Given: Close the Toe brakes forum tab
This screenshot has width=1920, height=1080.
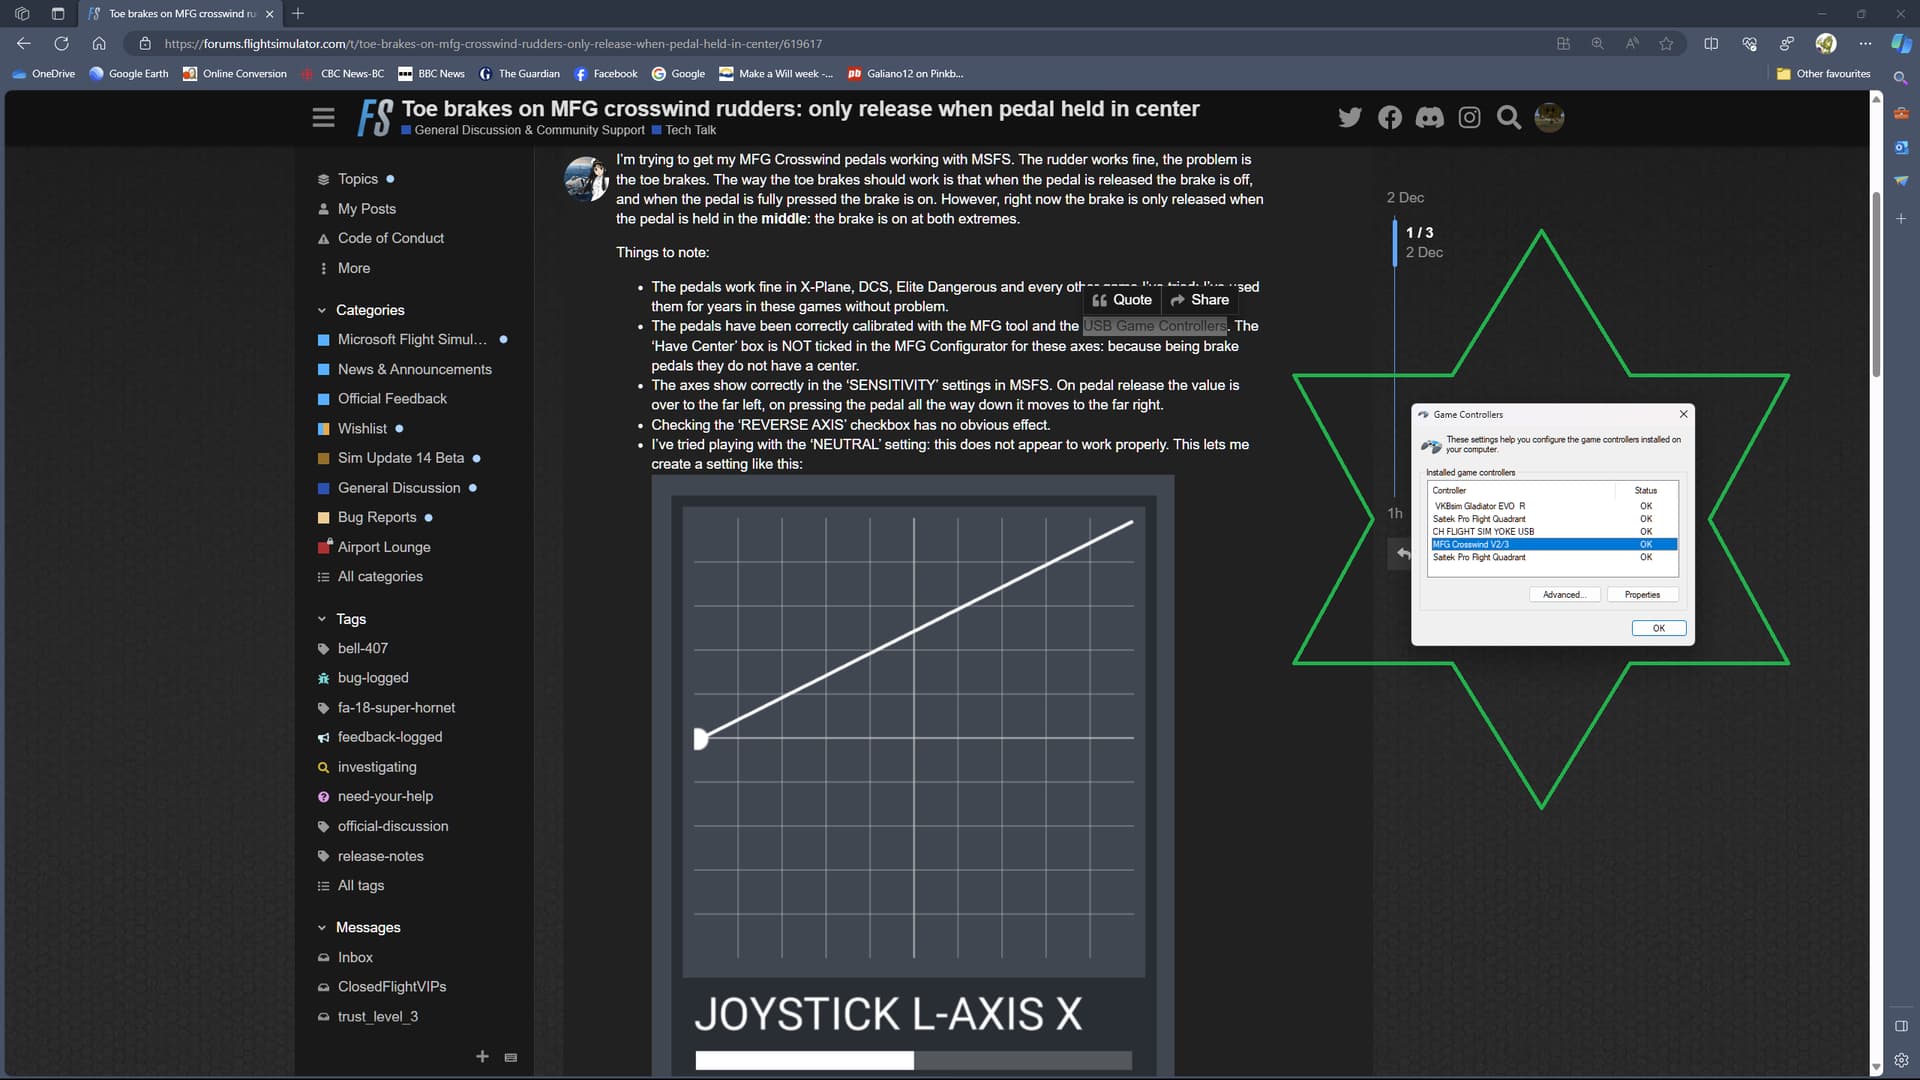Looking at the screenshot, I should tap(269, 14).
